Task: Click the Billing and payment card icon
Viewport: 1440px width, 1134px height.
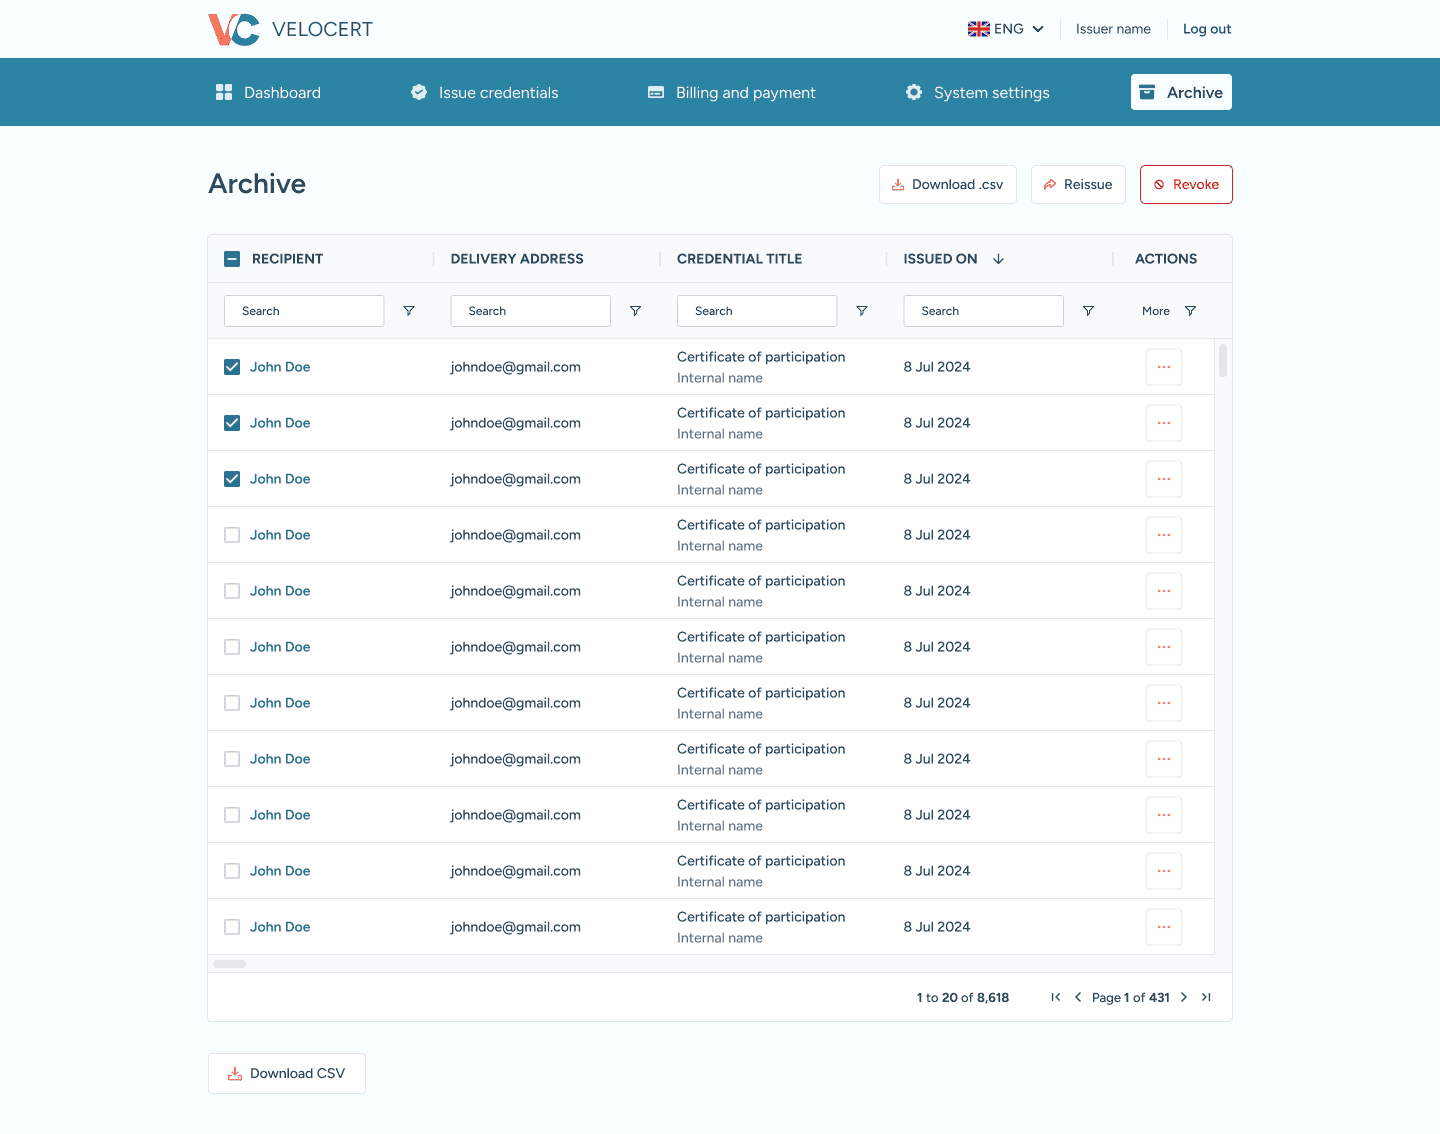Action: pyautogui.click(x=657, y=92)
